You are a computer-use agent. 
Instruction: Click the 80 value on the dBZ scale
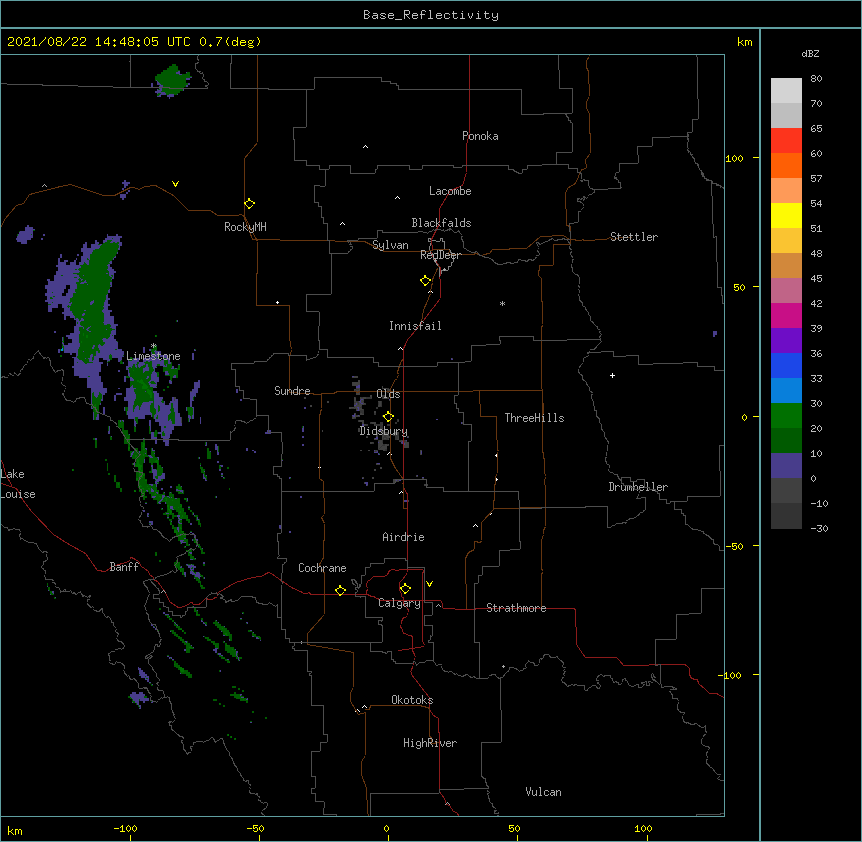click(x=816, y=79)
